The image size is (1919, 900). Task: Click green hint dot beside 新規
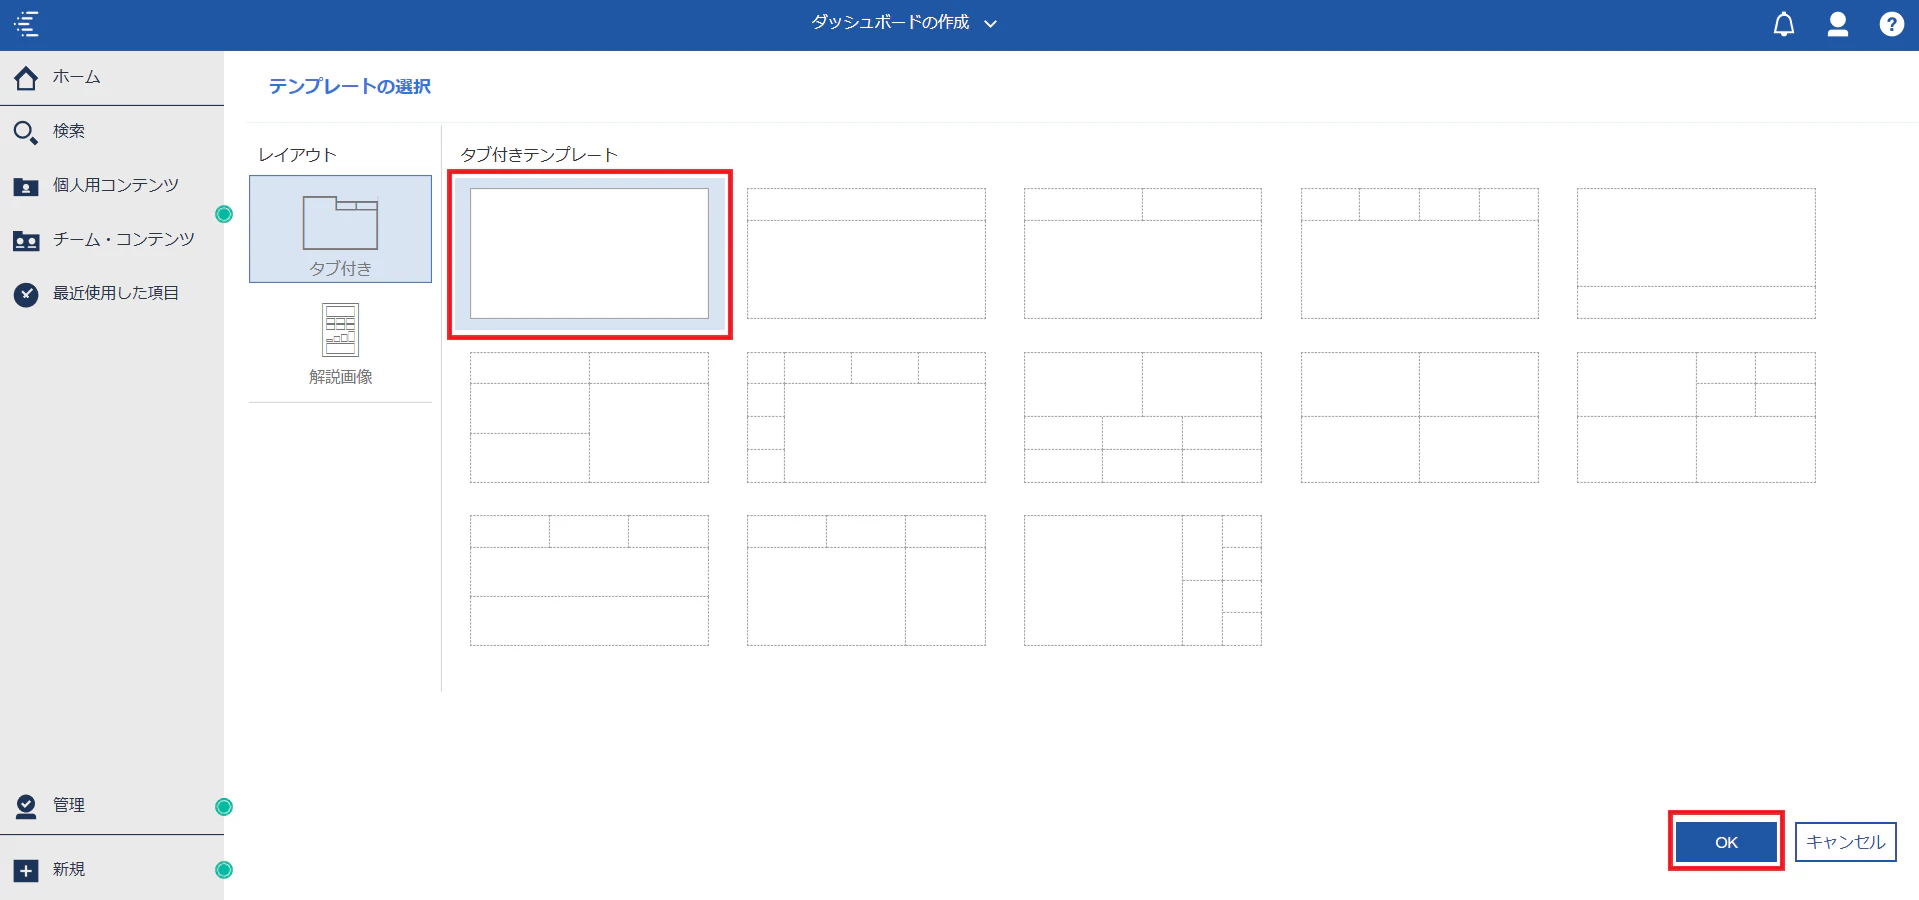tap(224, 870)
